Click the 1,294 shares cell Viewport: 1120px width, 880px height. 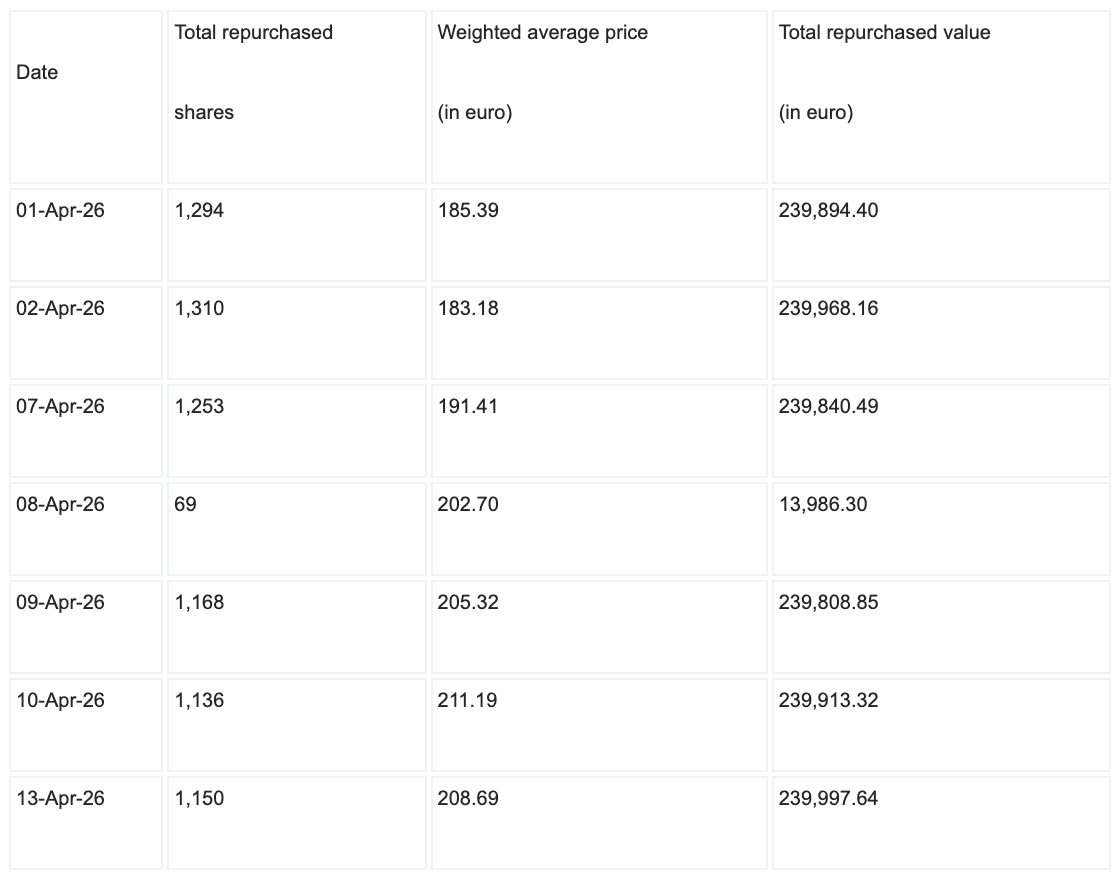(x=296, y=235)
